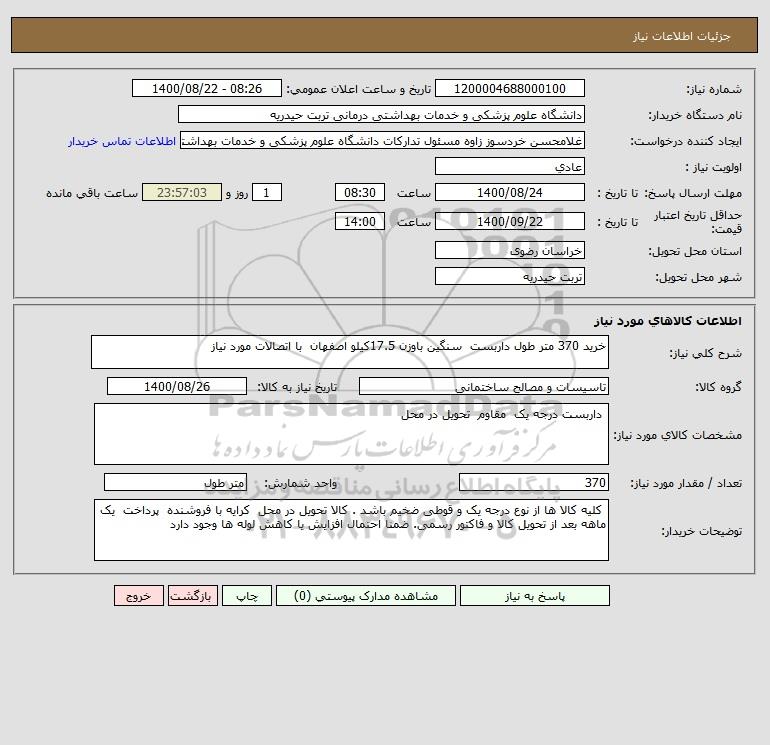
Task: Click the label واحد شمارش
Action: (301, 483)
